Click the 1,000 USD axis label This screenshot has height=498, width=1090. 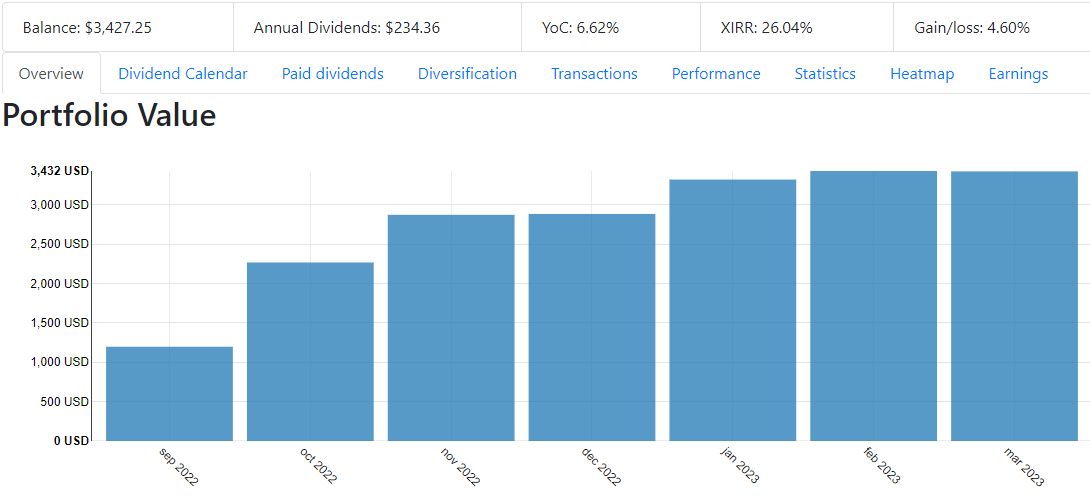[58, 362]
